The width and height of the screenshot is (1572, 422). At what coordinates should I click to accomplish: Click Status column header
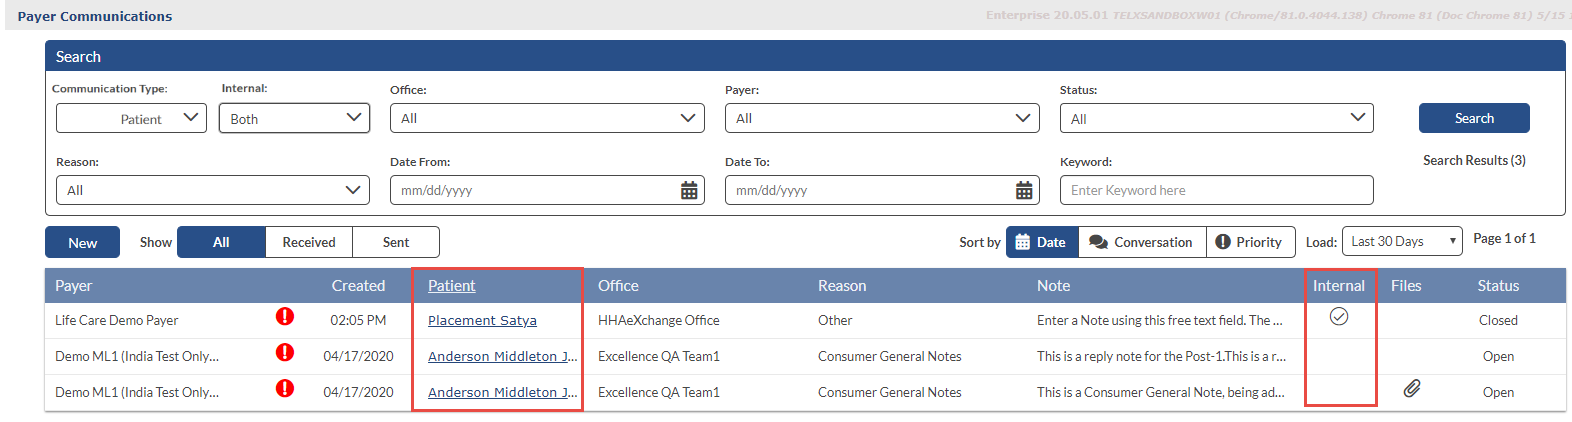[1498, 285]
